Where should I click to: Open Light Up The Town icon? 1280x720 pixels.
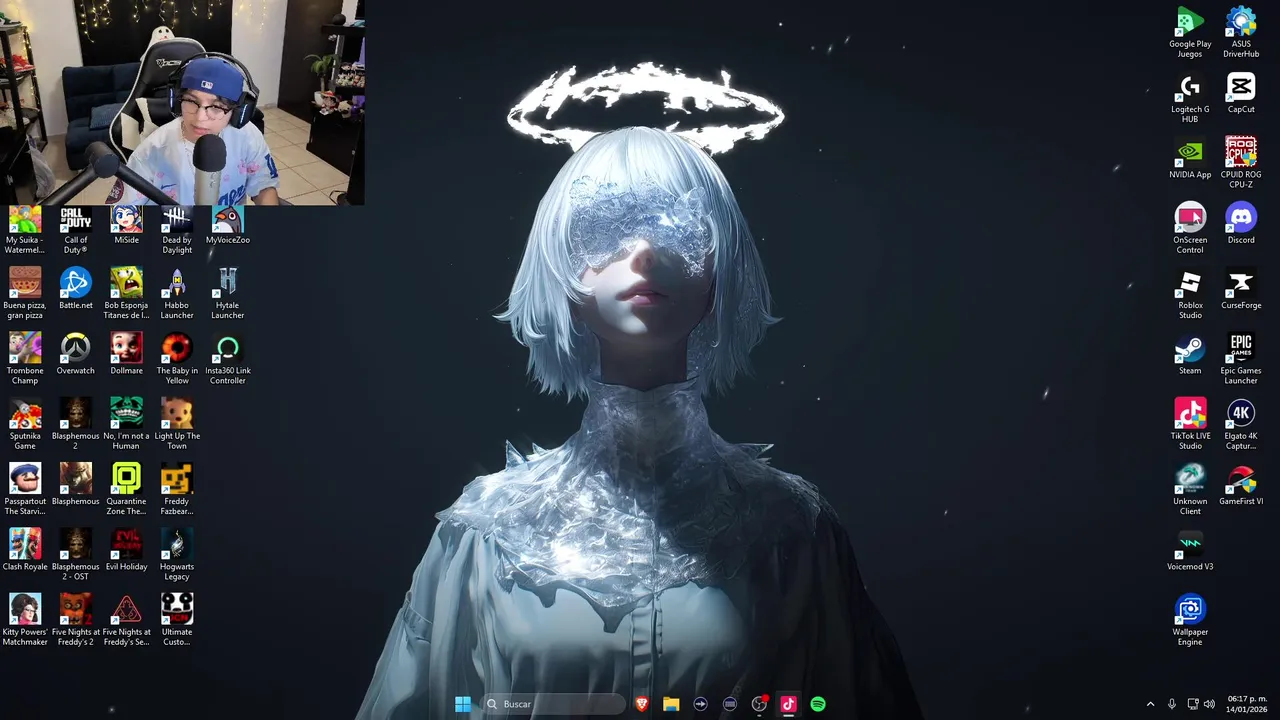point(177,425)
